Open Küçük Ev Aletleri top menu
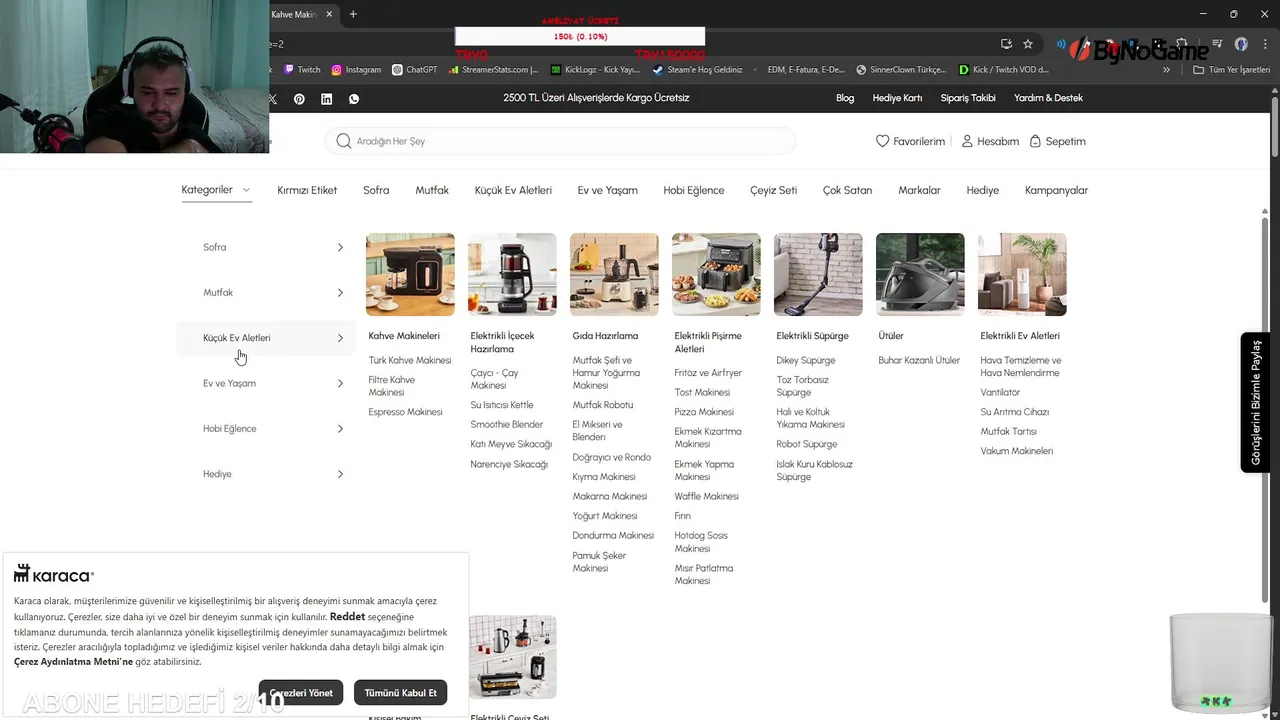 coord(513,190)
